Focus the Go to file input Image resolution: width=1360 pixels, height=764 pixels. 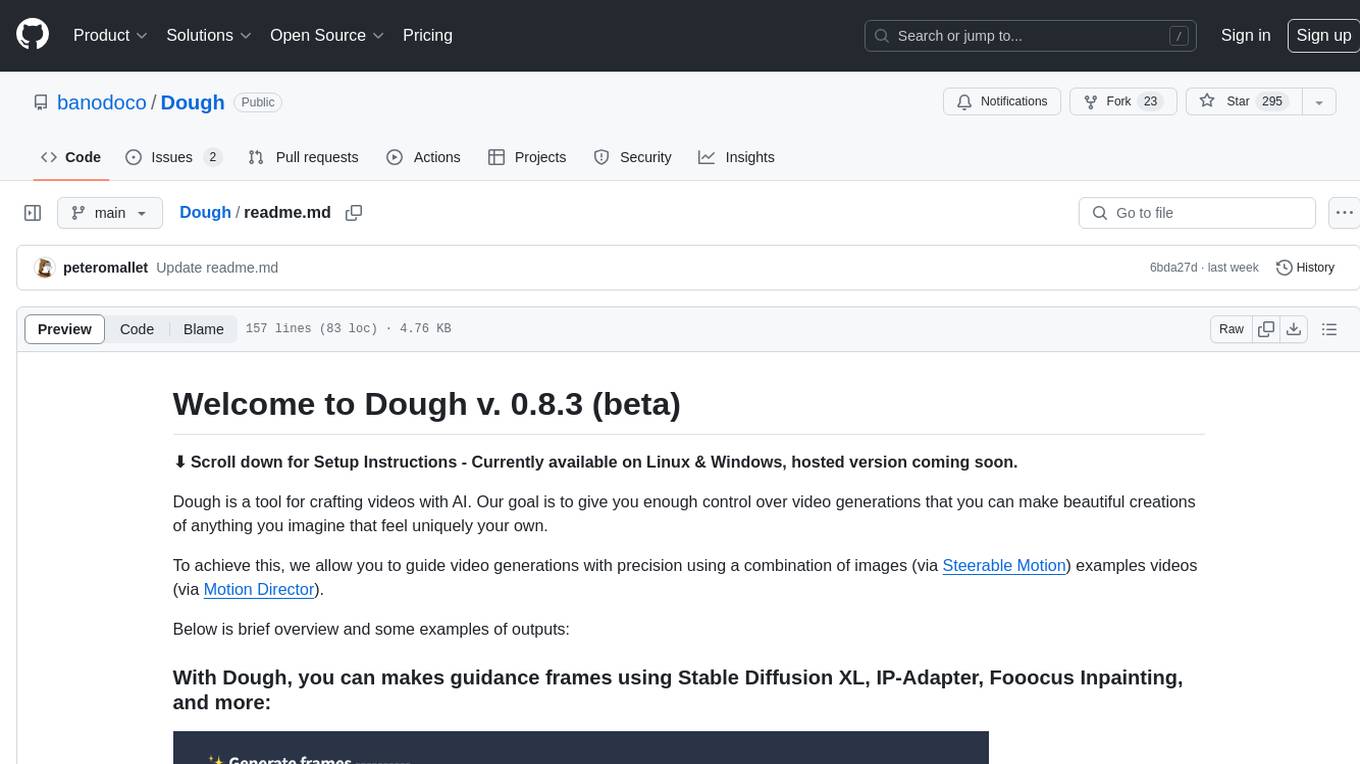point(1197,213)
